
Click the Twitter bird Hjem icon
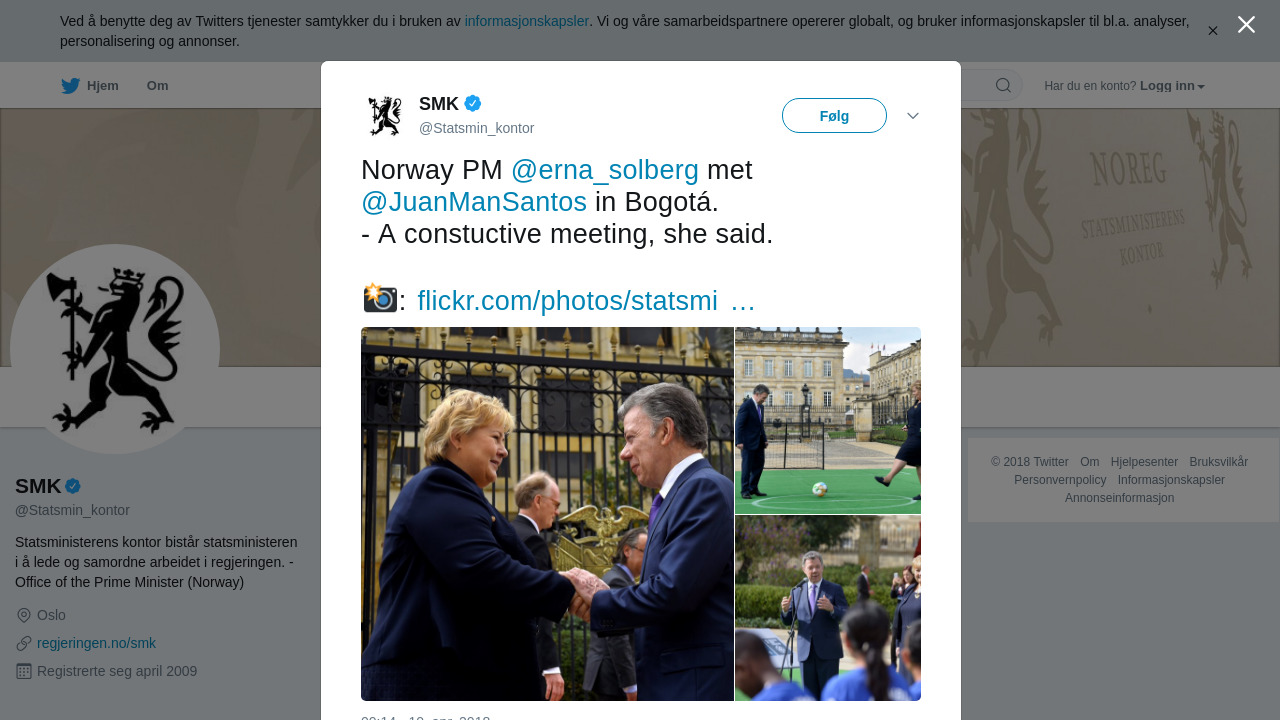pos(70,86)
